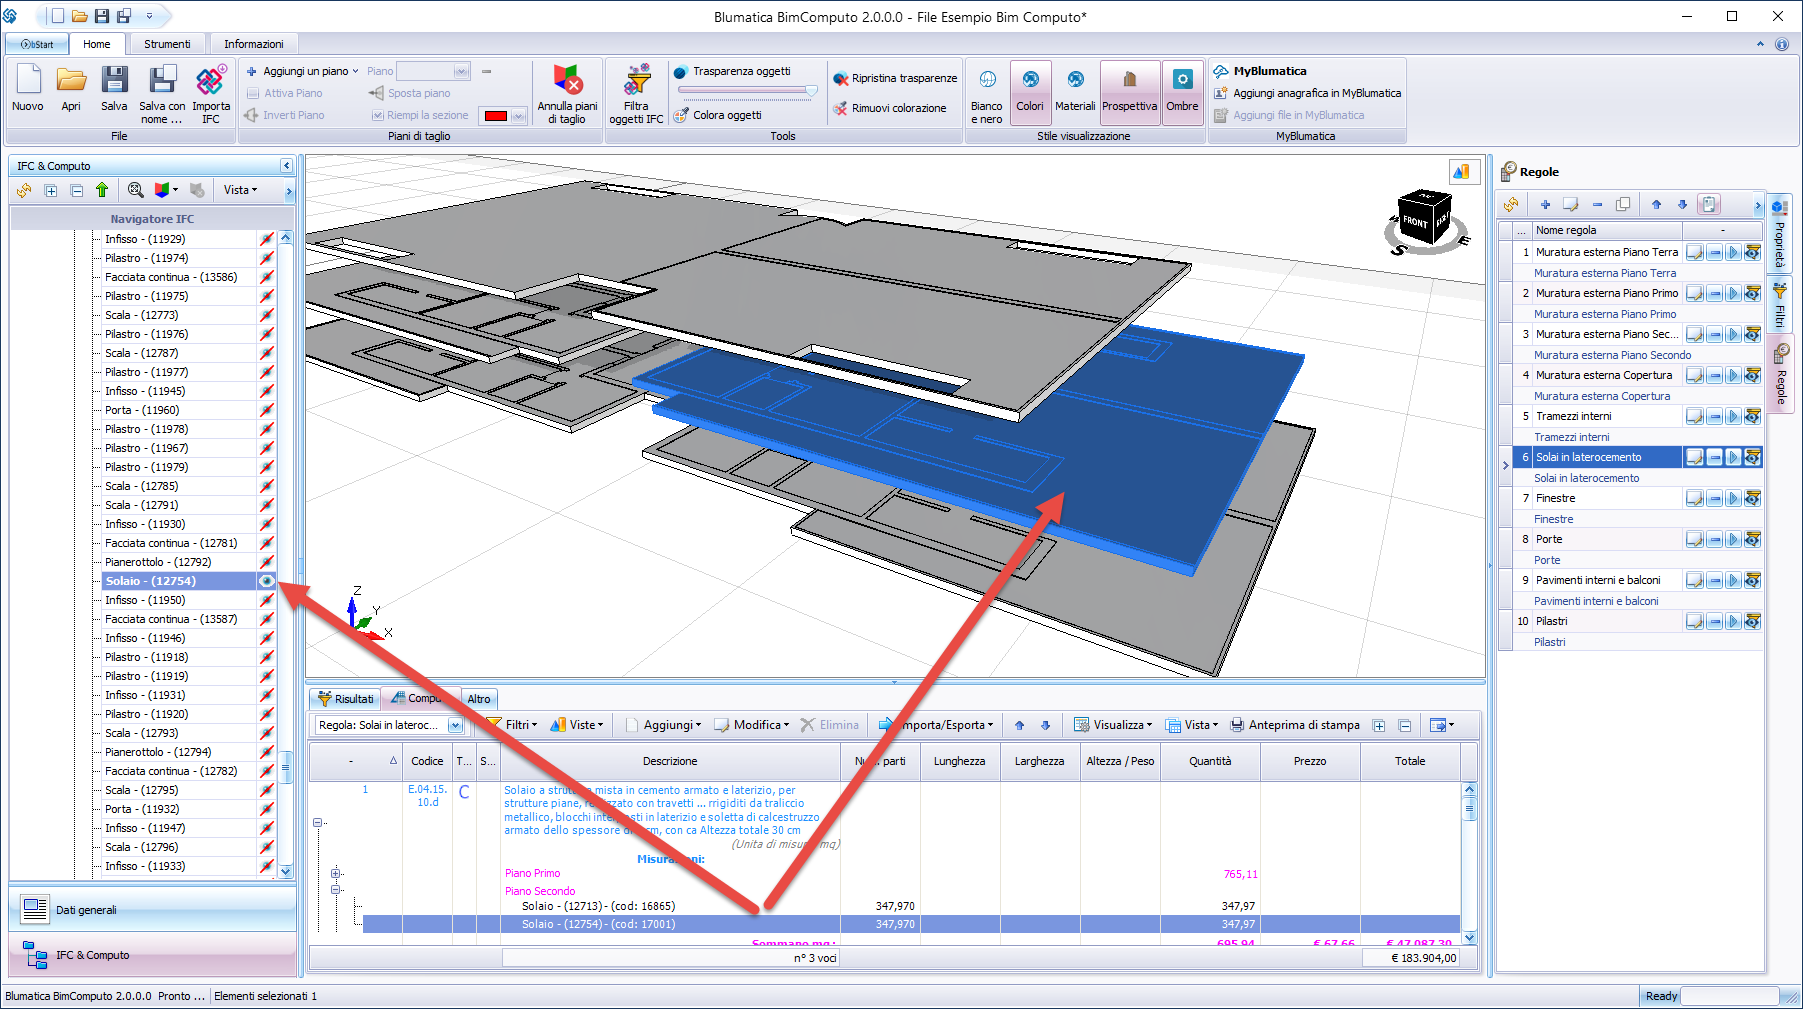Switch to Risultati tab
1803x1009 pixels.
[345, 699]
